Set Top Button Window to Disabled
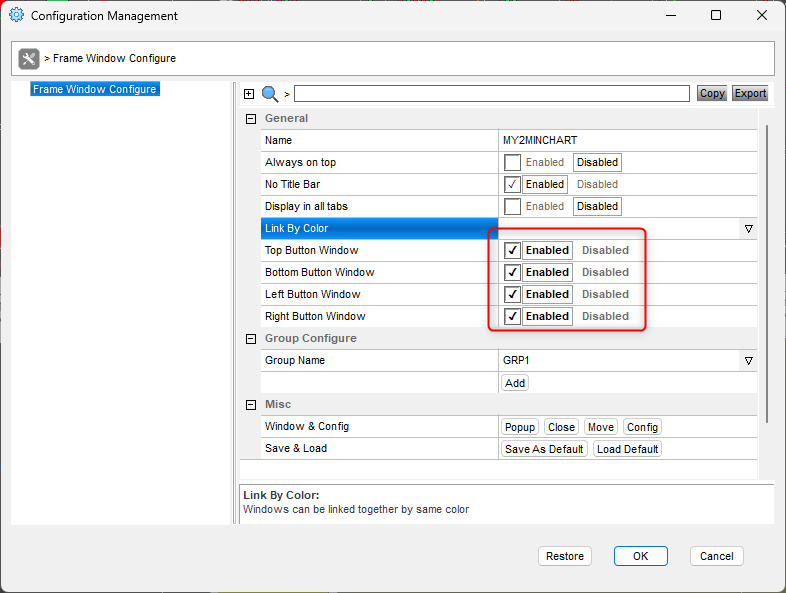The width and height of the screenshot is (786, 593). click(605, 250)
